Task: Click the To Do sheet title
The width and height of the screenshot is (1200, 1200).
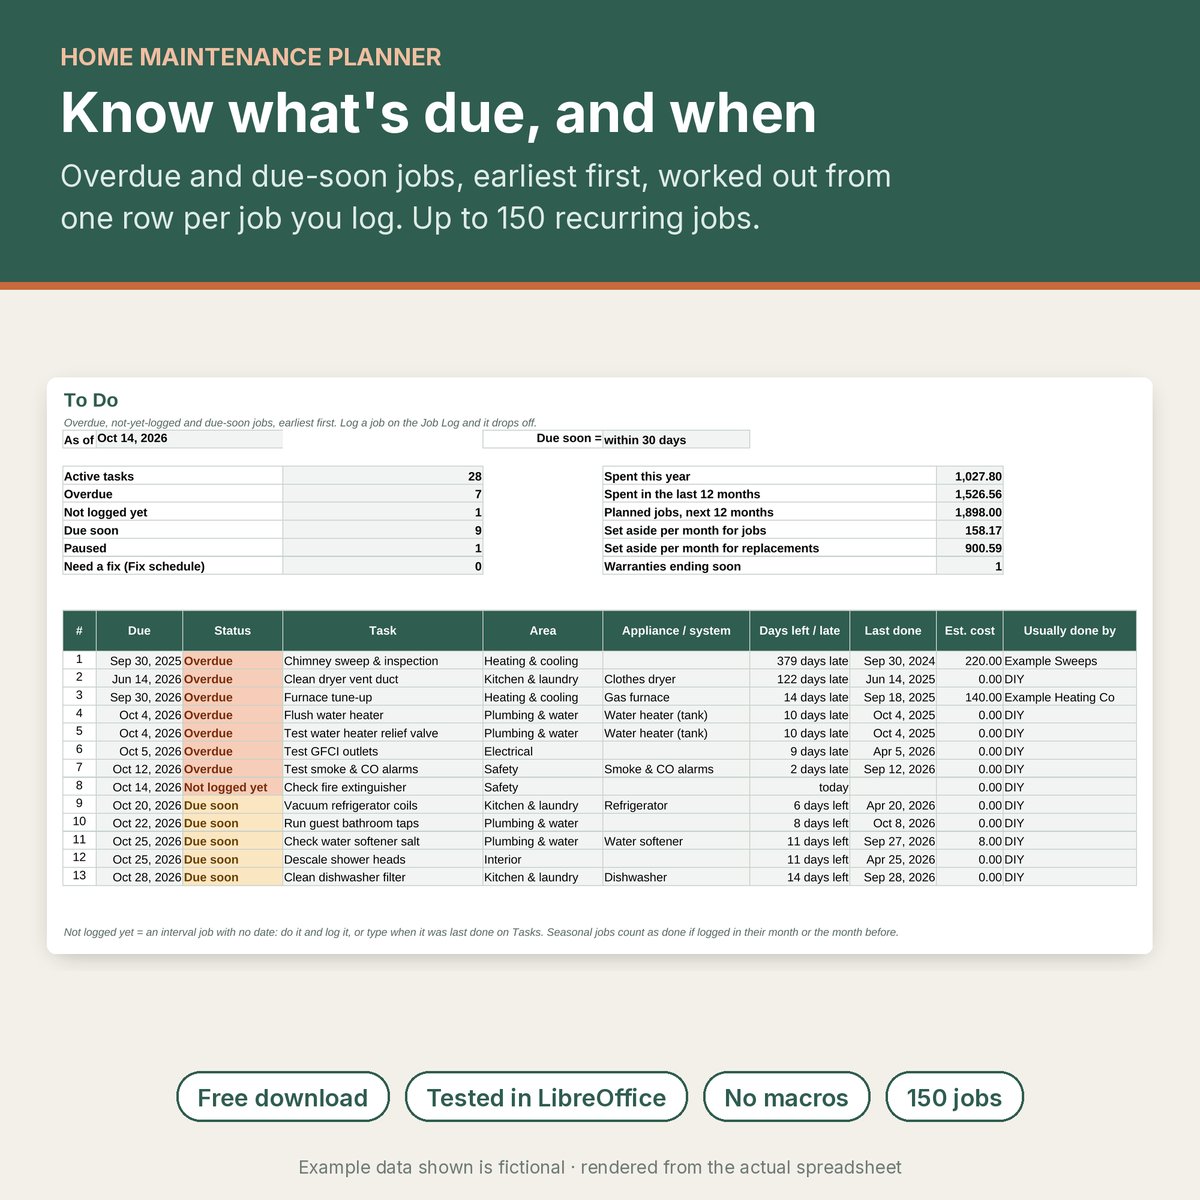Action: coord(91,400)
